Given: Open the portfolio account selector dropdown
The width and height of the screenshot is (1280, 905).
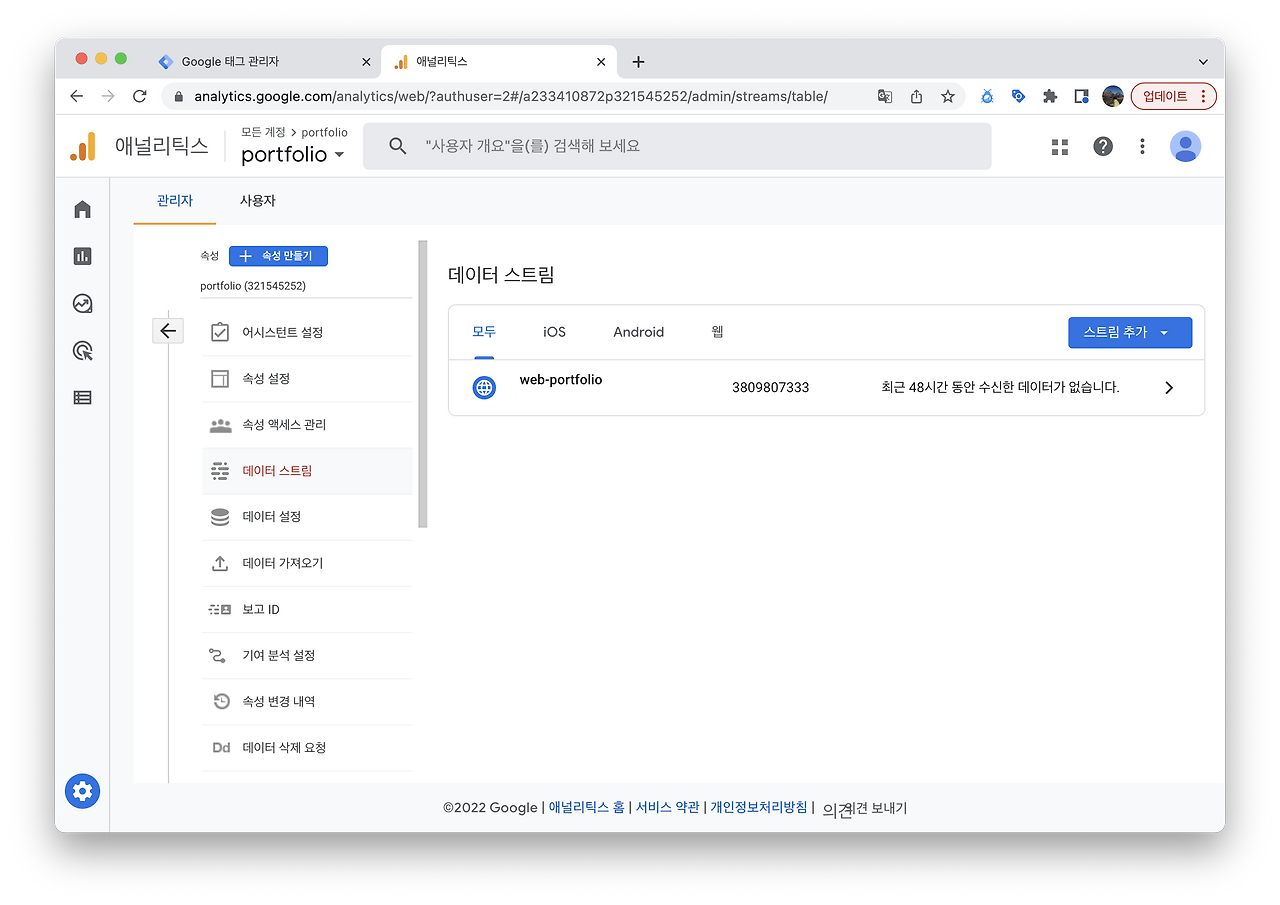Looking at the screenshot, I should [x=293, y=154].
